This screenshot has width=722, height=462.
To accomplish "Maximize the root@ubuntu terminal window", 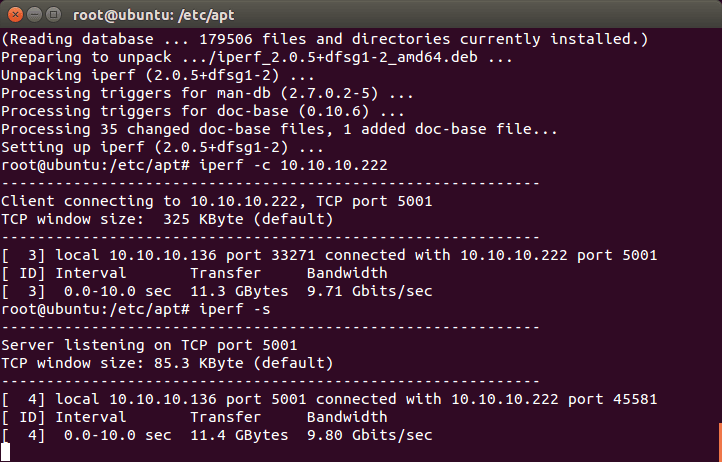I will pos(52,15).
